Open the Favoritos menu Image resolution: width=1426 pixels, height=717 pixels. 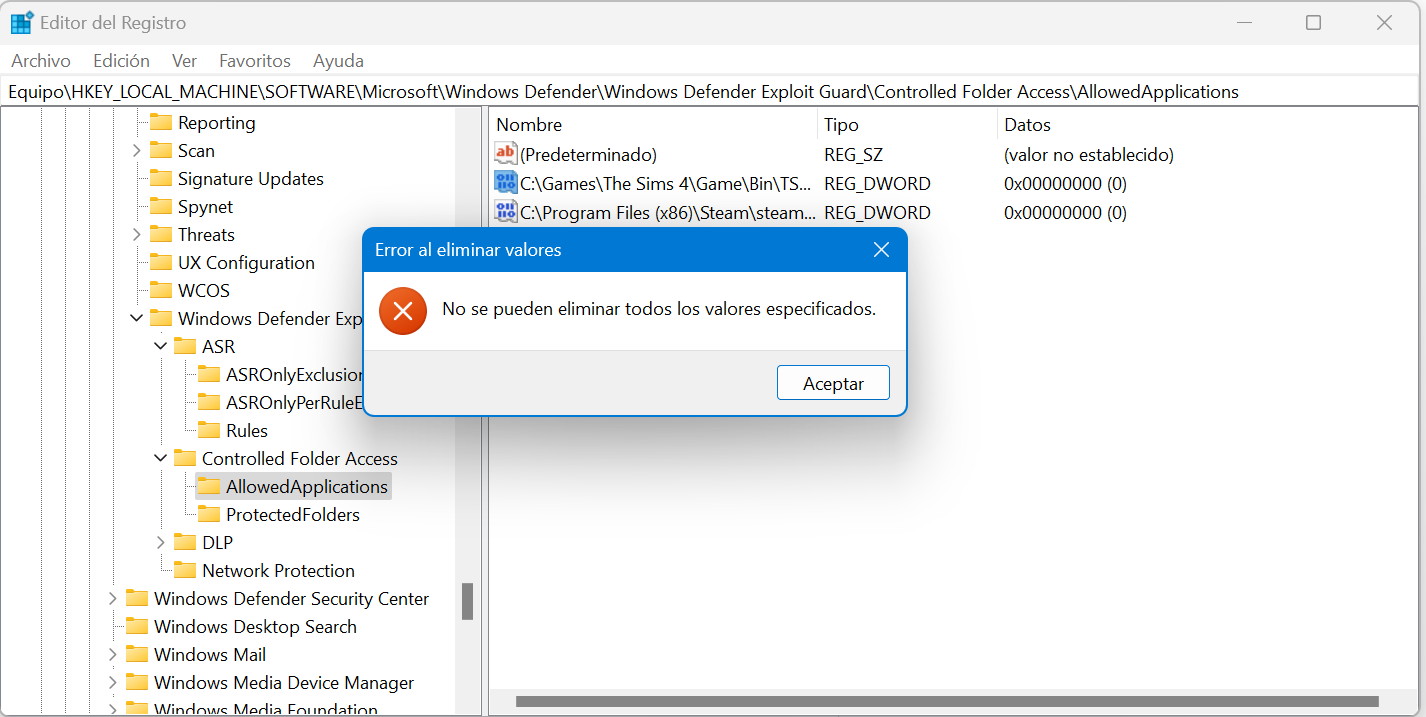coord(255,61)
